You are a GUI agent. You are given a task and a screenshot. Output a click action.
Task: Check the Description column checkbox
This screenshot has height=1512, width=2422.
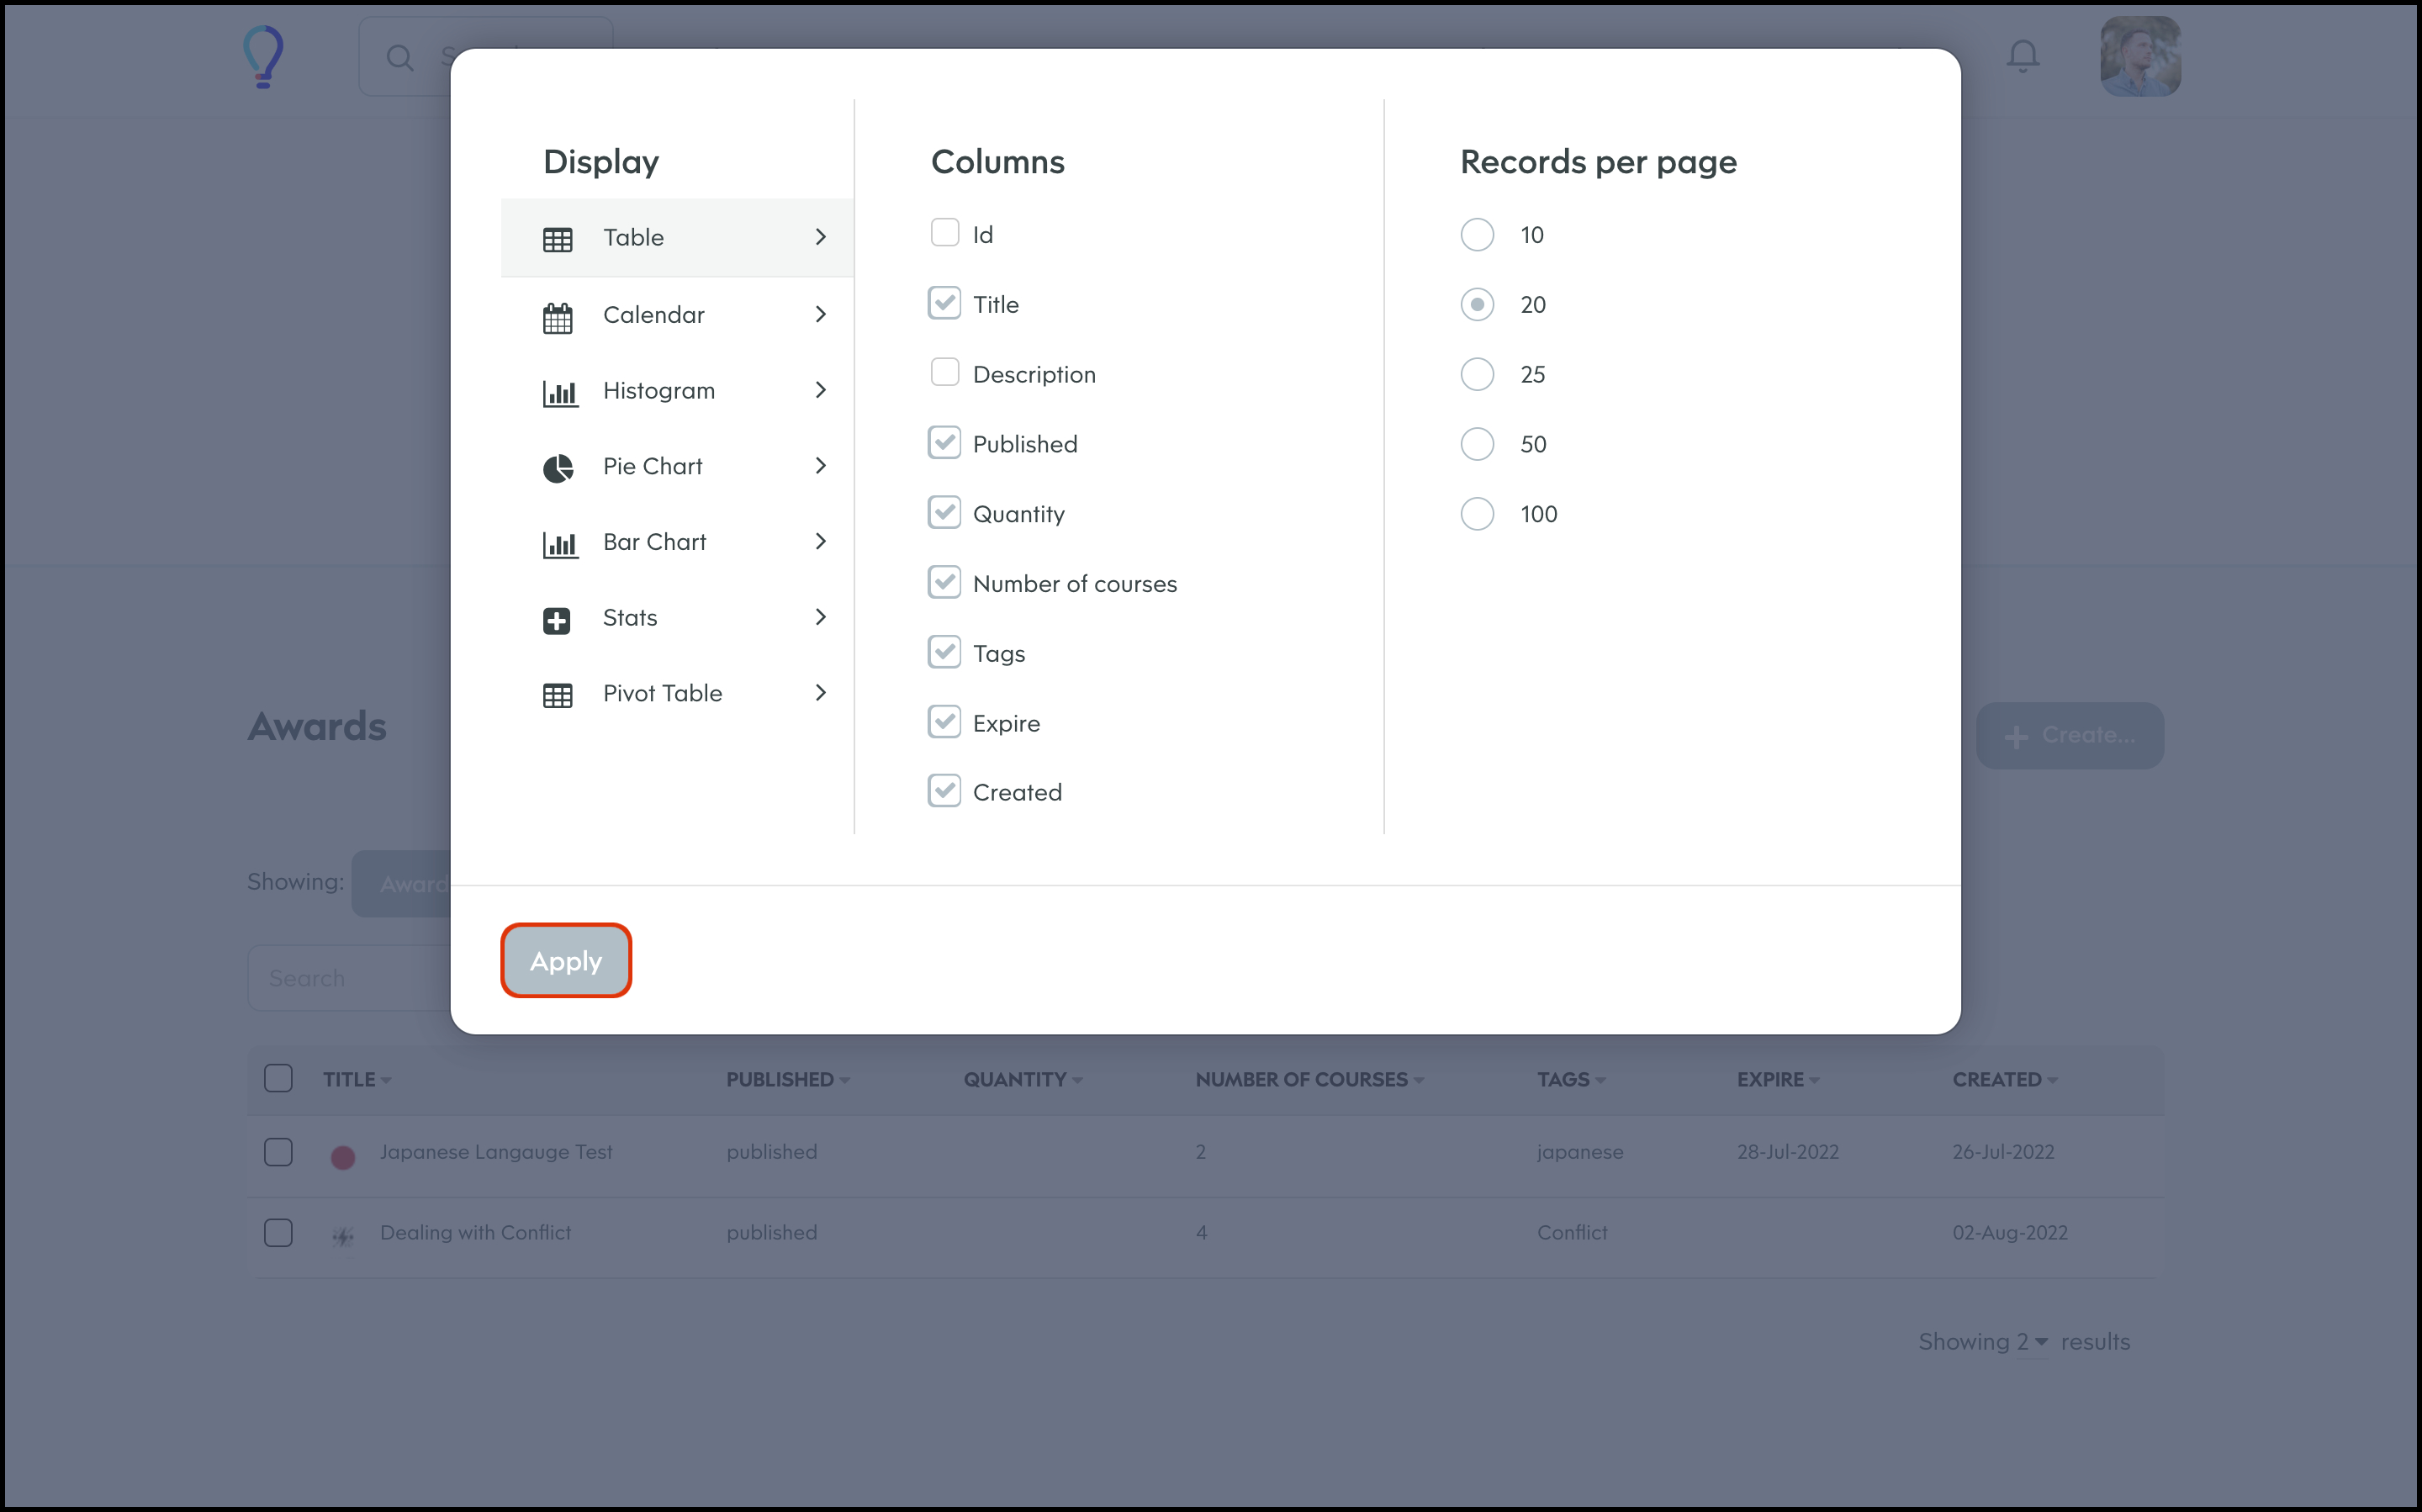[944, 373]
